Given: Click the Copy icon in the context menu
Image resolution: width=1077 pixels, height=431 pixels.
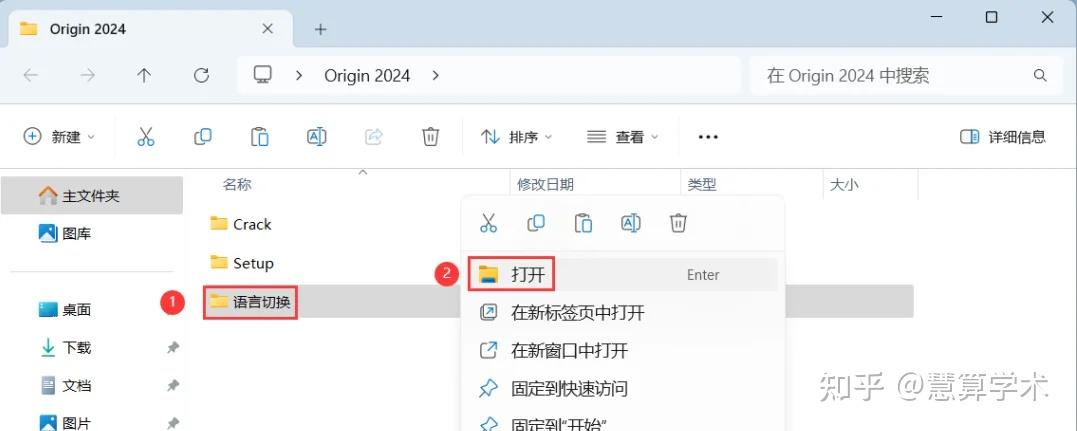Looking at the screenshot, I should (x=536, y=223).
